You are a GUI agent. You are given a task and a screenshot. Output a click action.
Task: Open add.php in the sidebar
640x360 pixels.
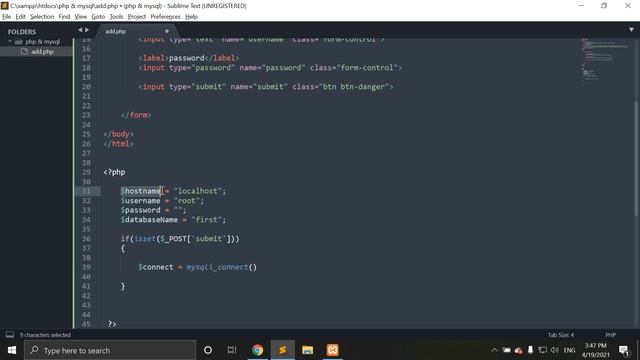pyautogui.click(x=42, y=51)
